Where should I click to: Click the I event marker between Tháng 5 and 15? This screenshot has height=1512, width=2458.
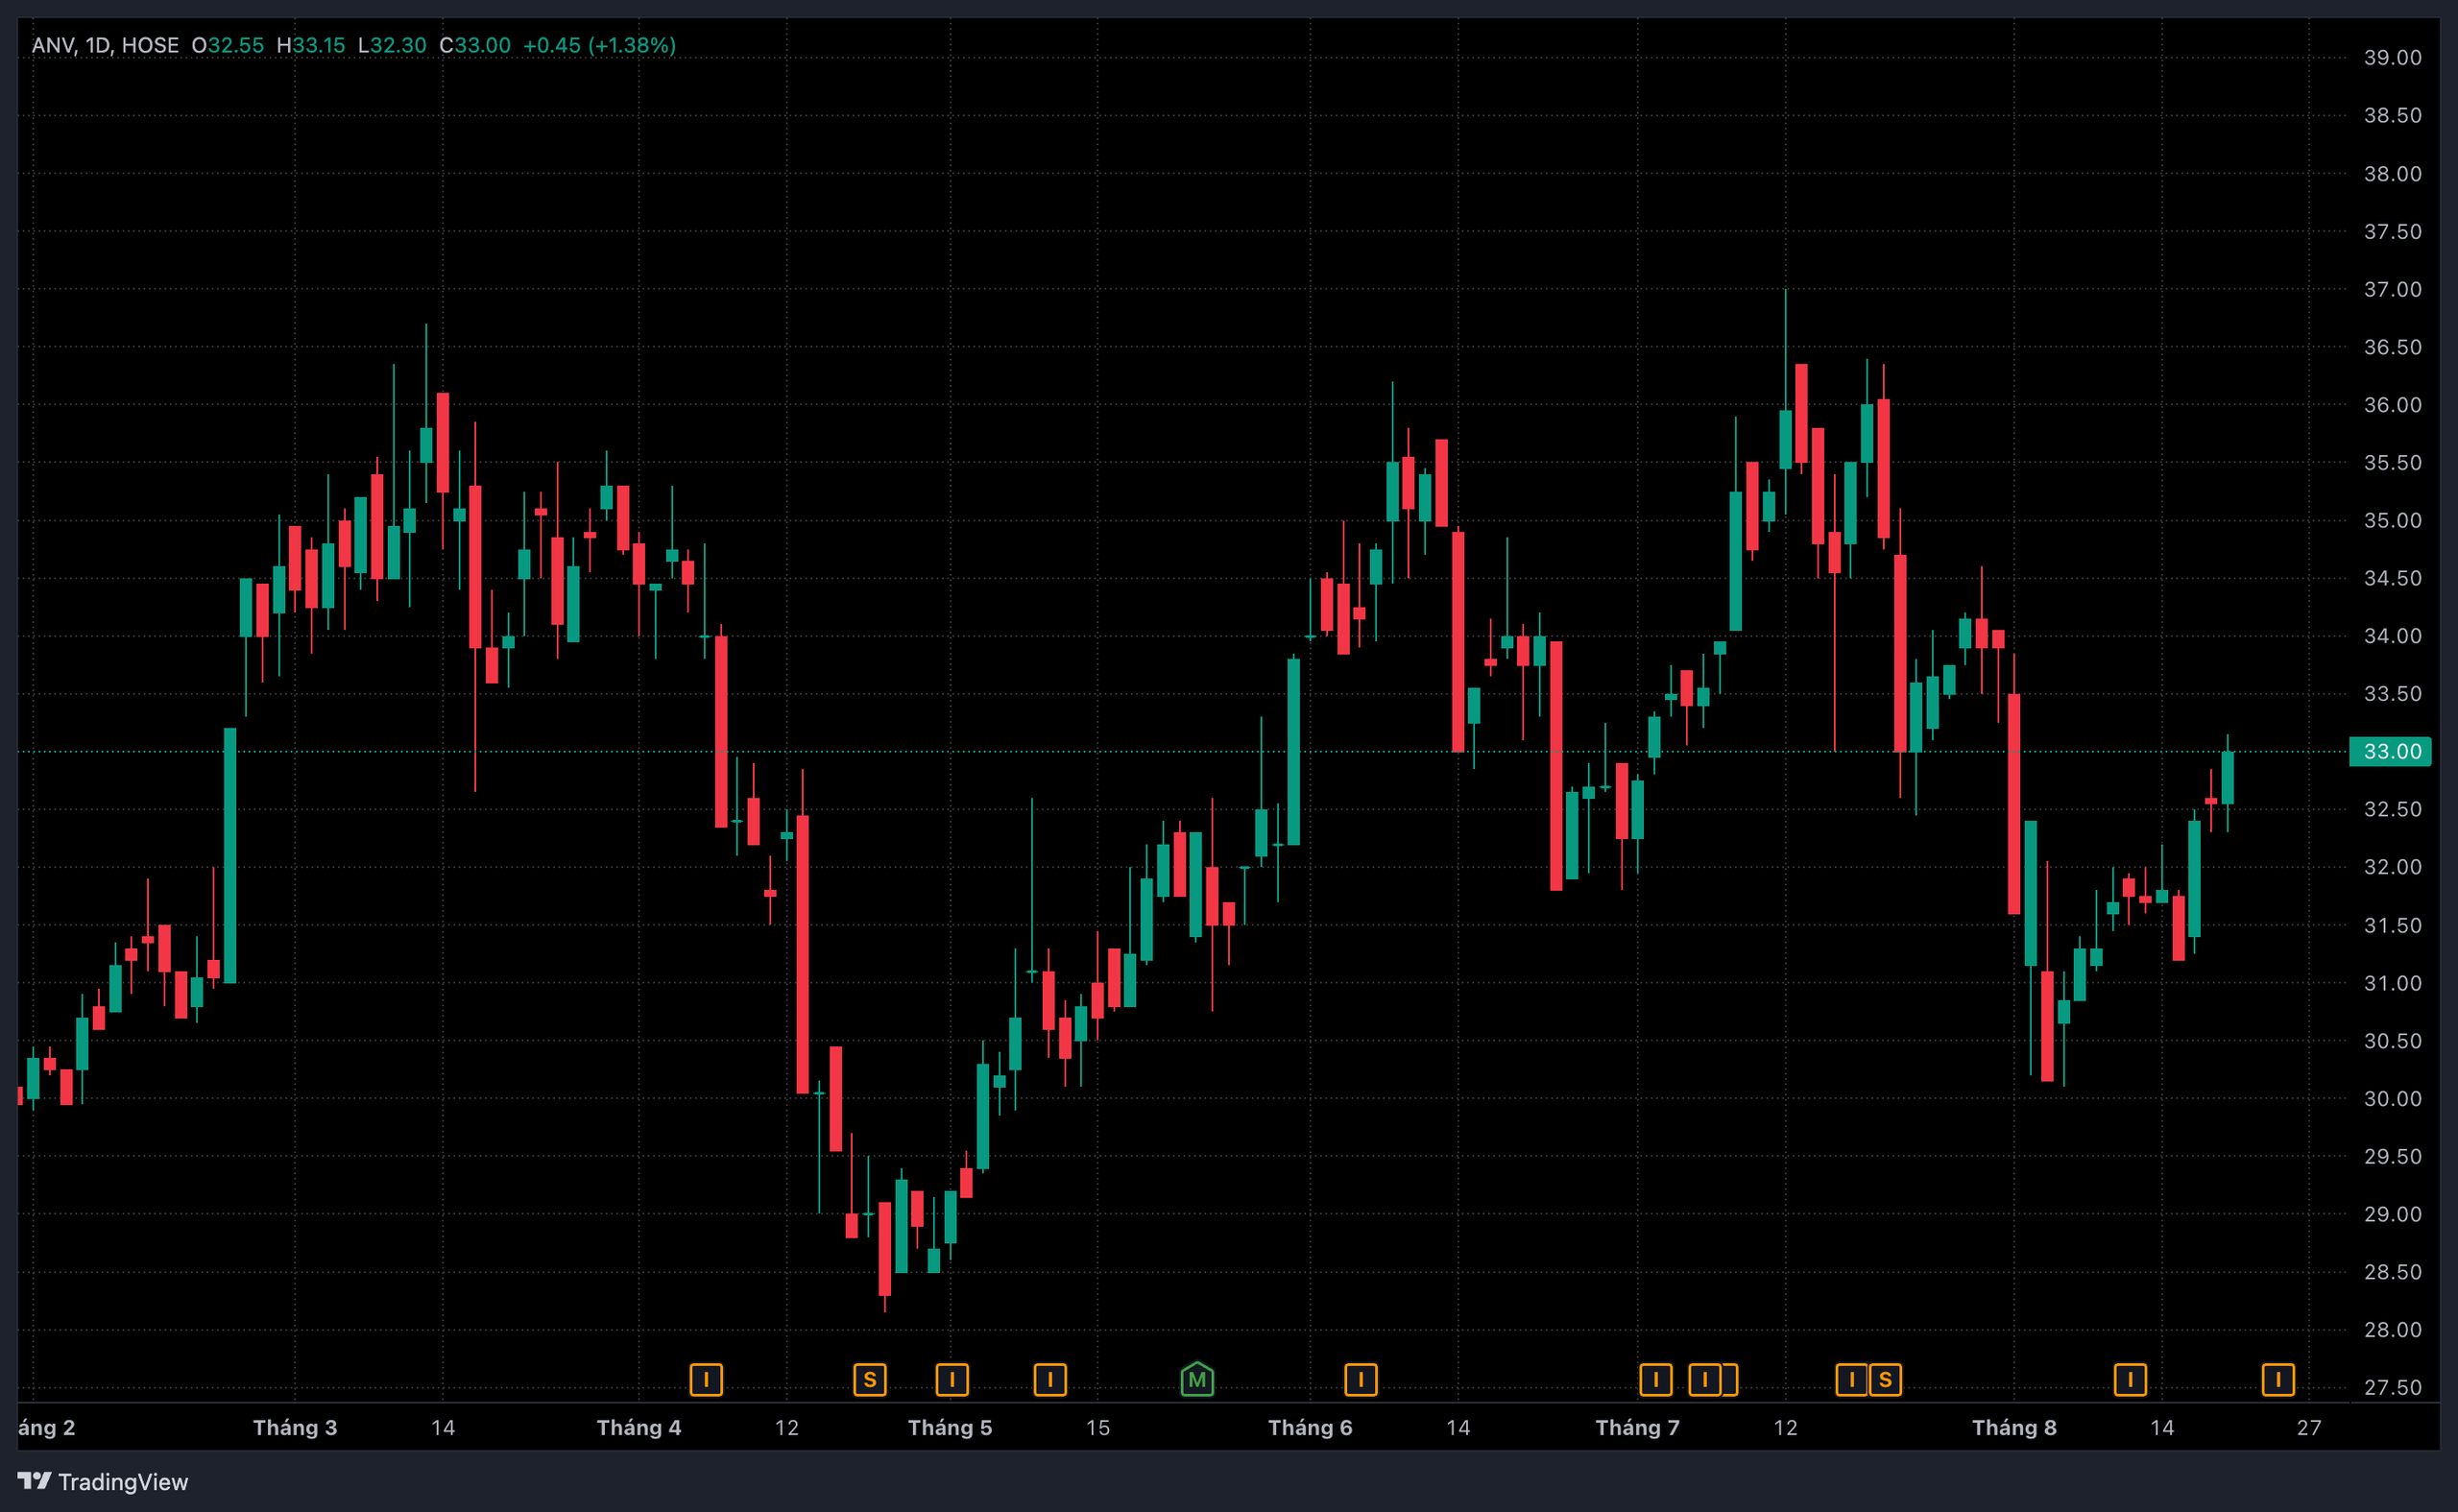tap(1050, 1380)
